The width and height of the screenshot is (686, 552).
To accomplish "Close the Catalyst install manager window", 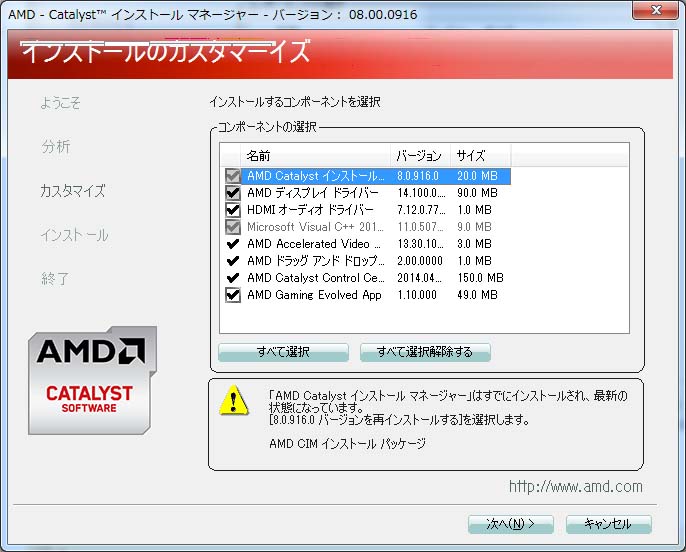I will point(655,10).
